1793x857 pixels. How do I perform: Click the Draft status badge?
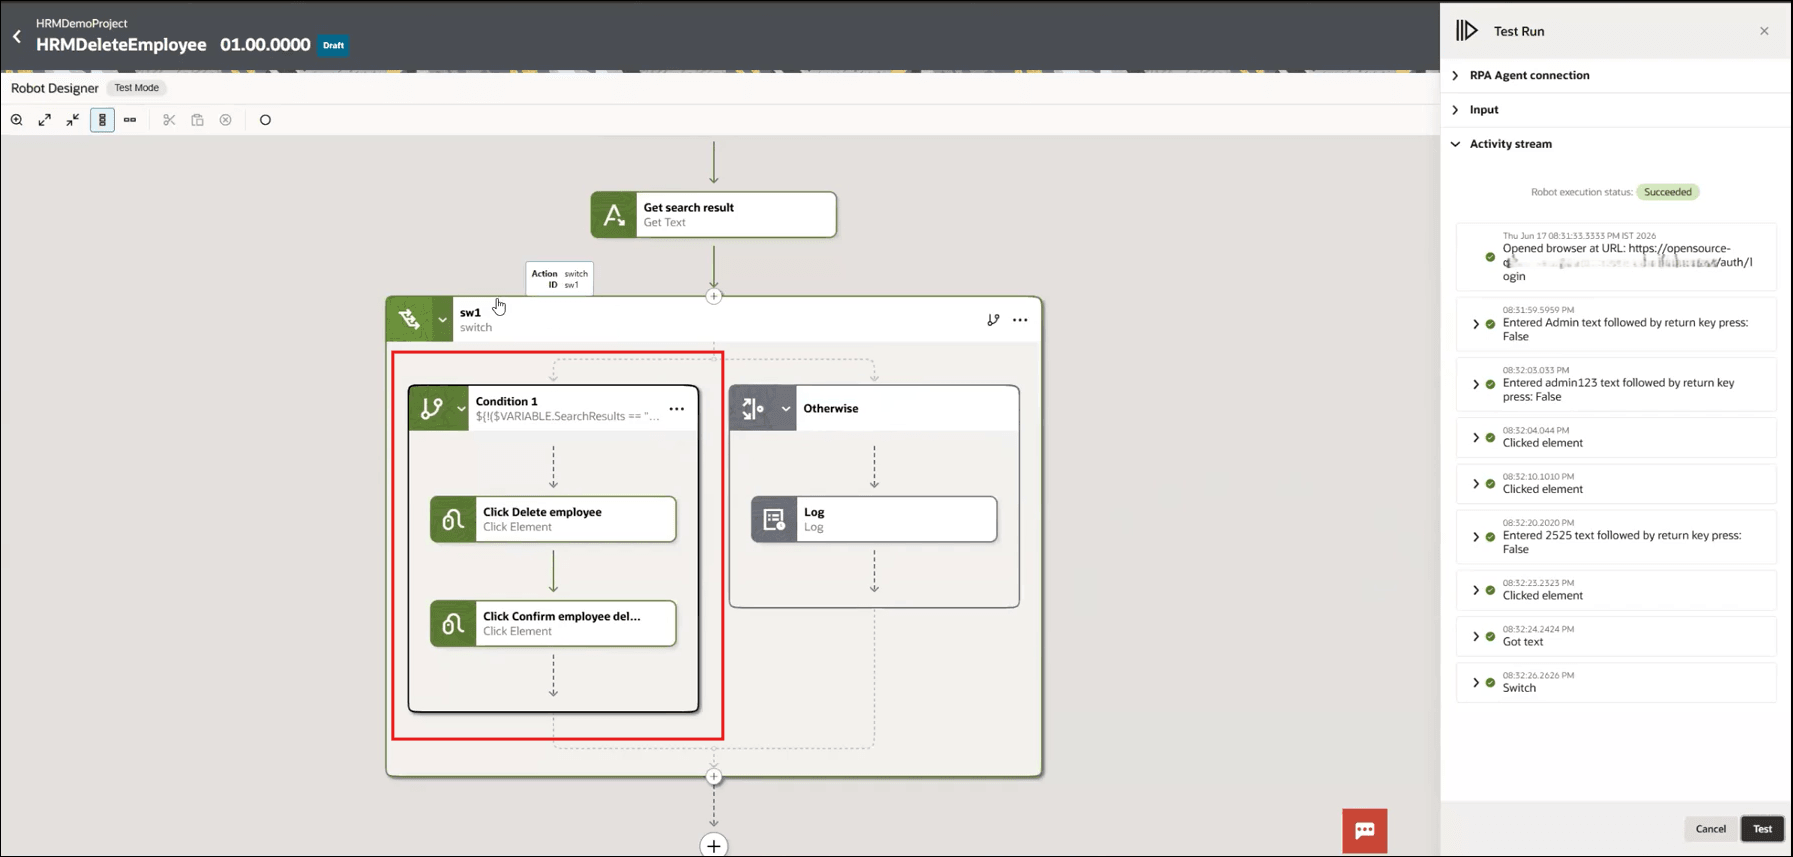[333, 45]
